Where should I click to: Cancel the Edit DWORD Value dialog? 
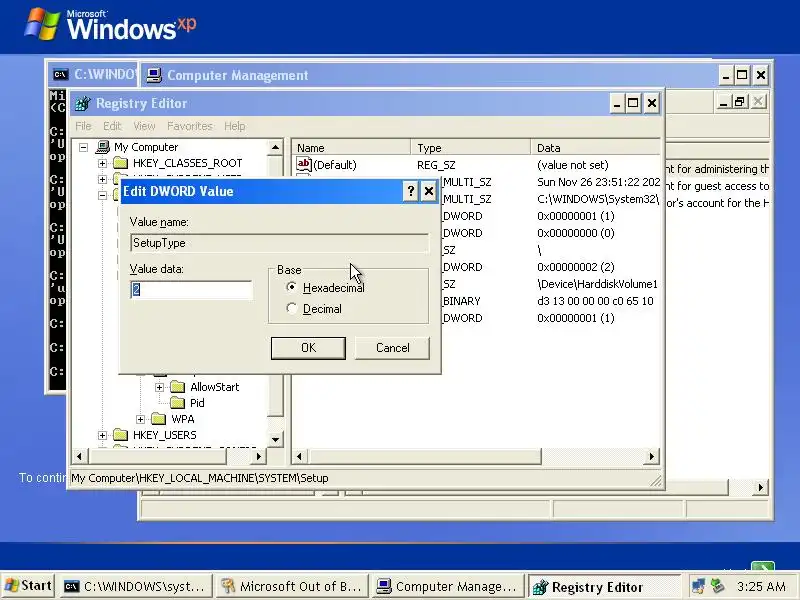point(392,348)
